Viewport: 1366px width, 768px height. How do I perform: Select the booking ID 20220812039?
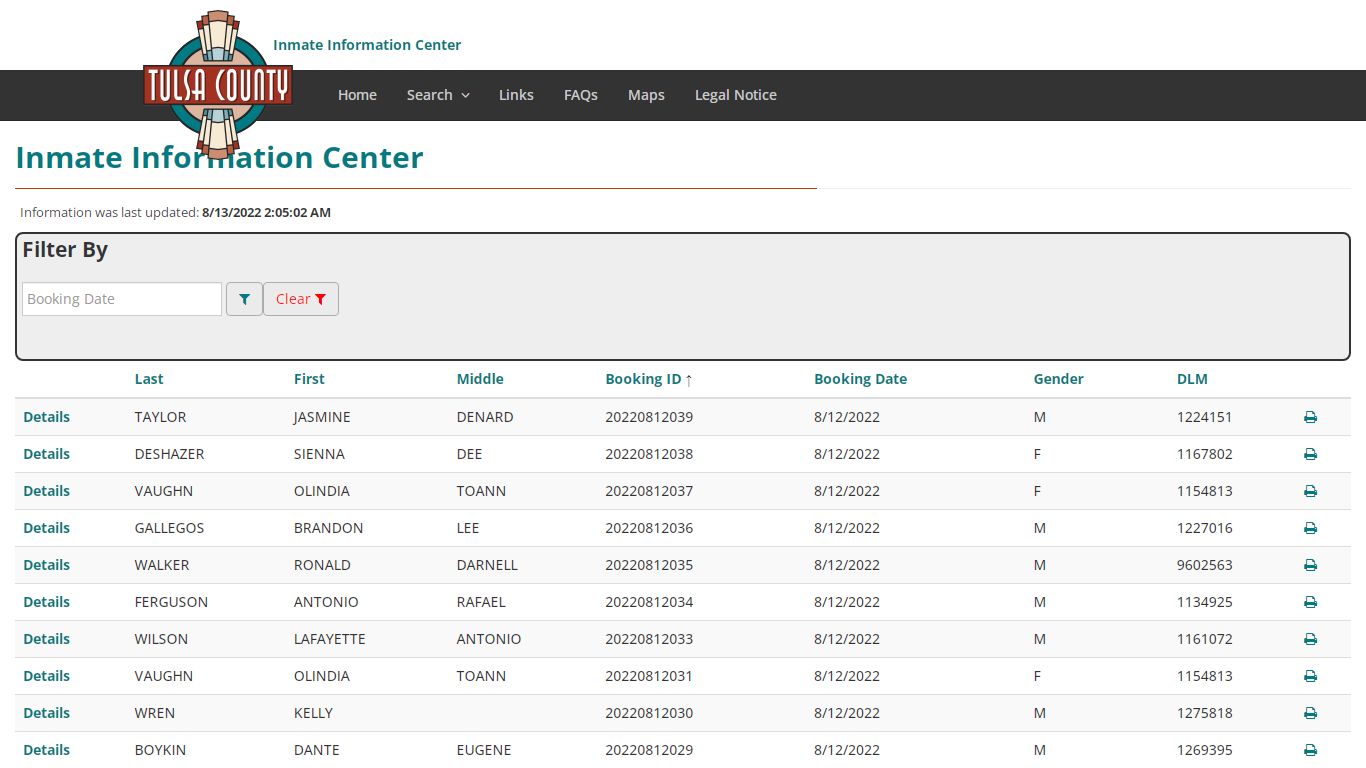pyautogui.click(x=649, y=417)
